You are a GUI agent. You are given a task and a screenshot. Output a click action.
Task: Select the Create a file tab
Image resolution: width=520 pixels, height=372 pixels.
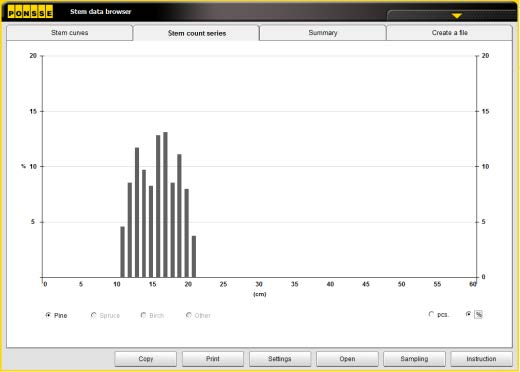449,33
